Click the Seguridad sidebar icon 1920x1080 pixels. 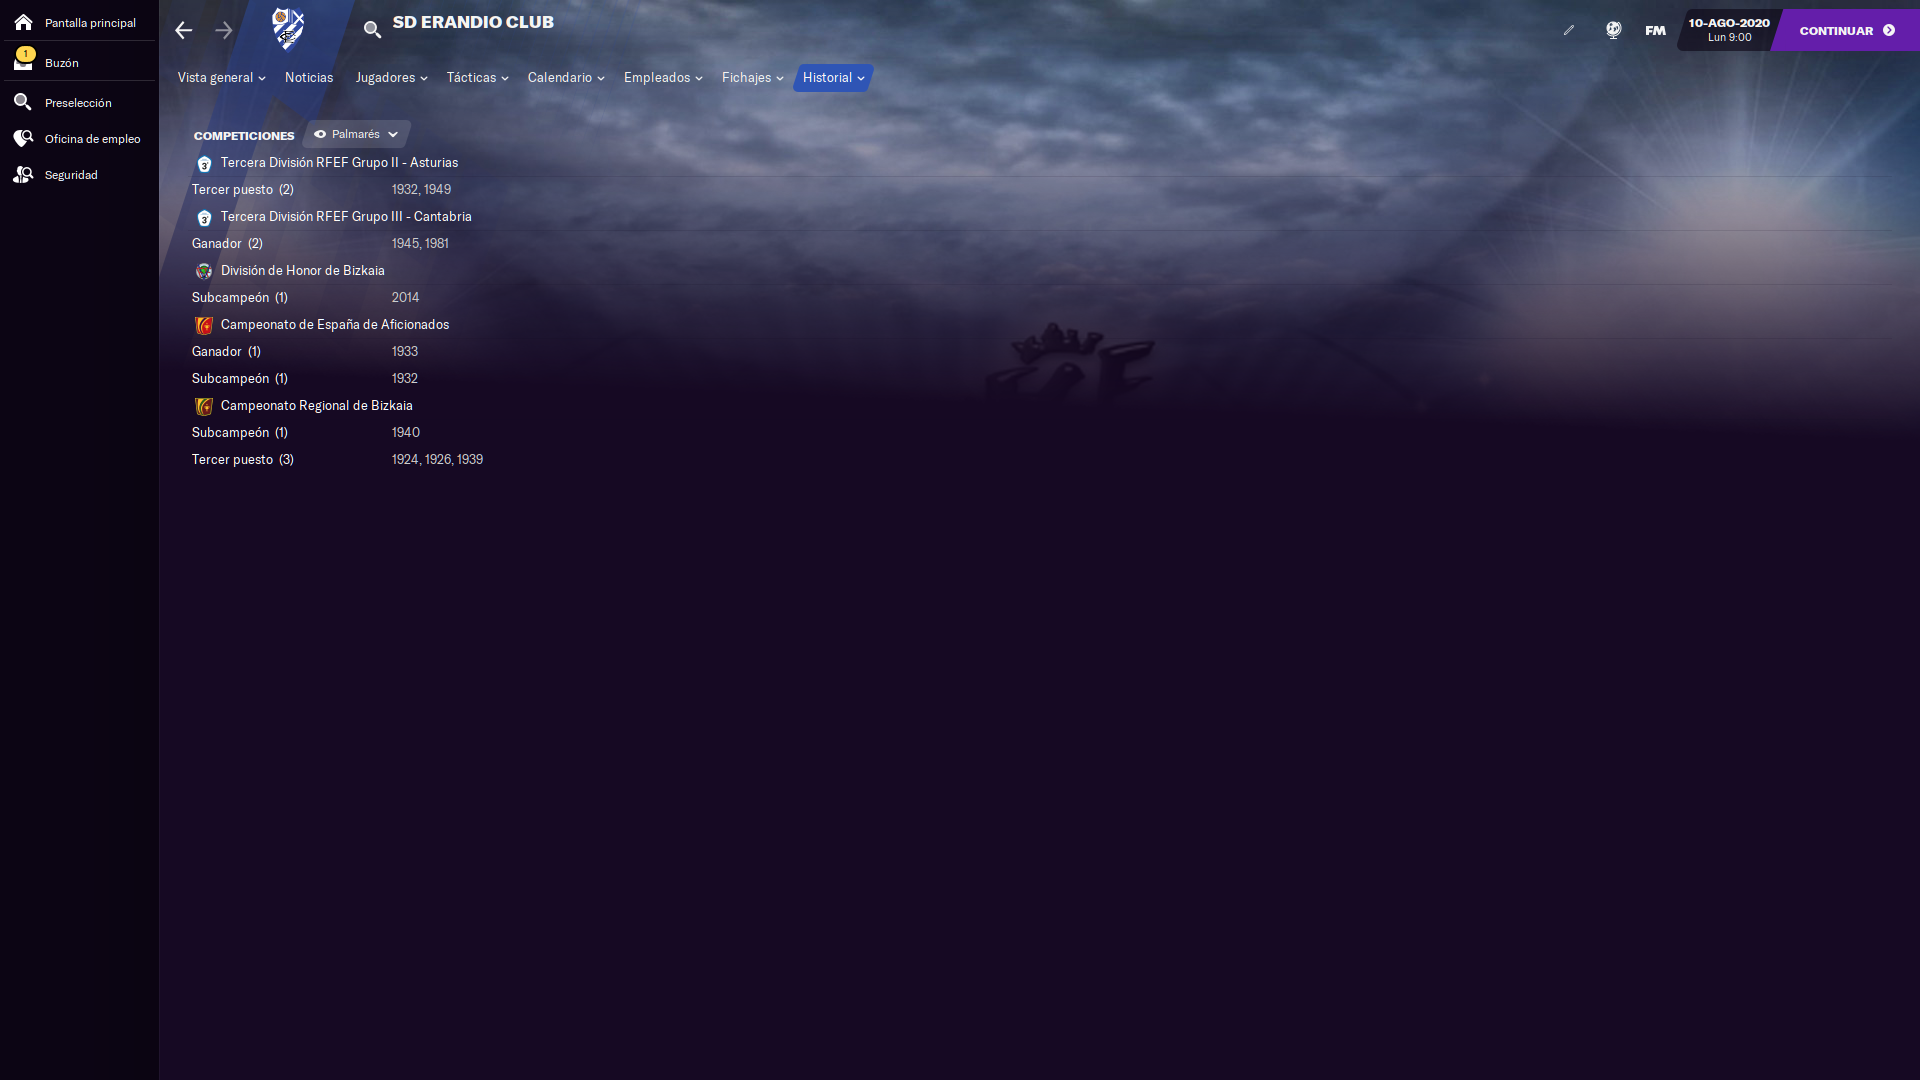23,175
